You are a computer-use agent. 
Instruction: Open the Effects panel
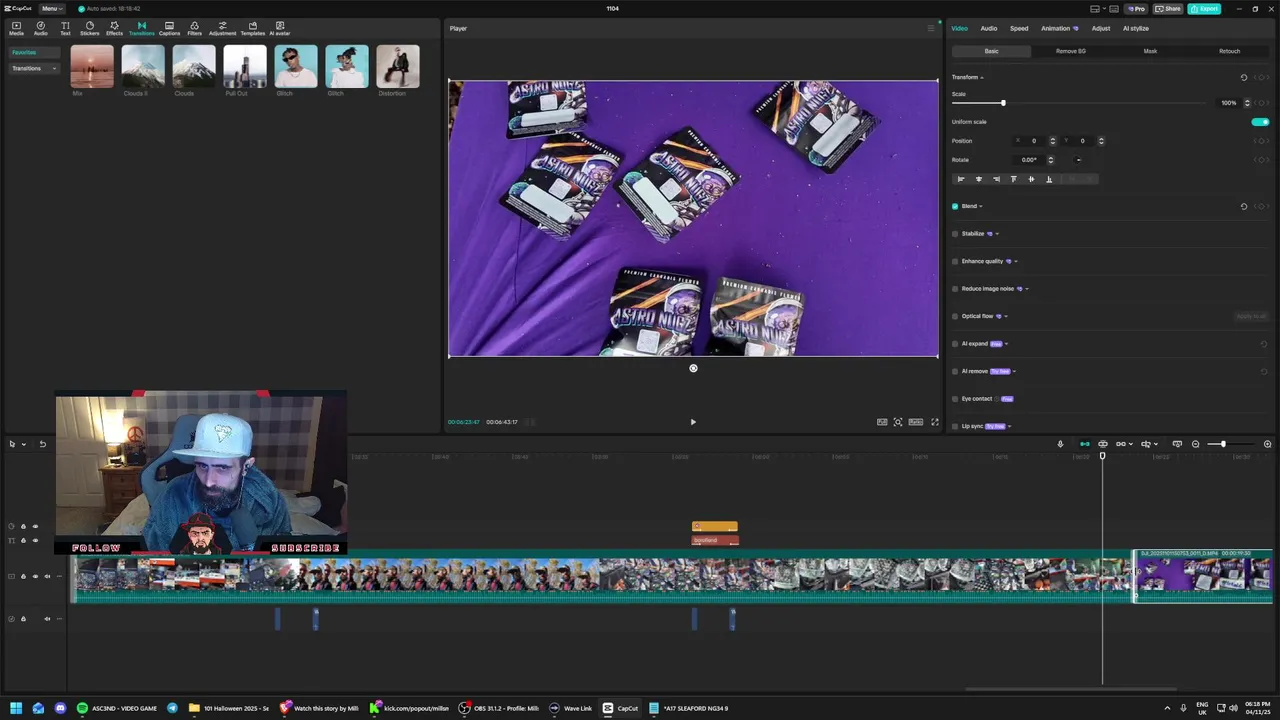114,28
